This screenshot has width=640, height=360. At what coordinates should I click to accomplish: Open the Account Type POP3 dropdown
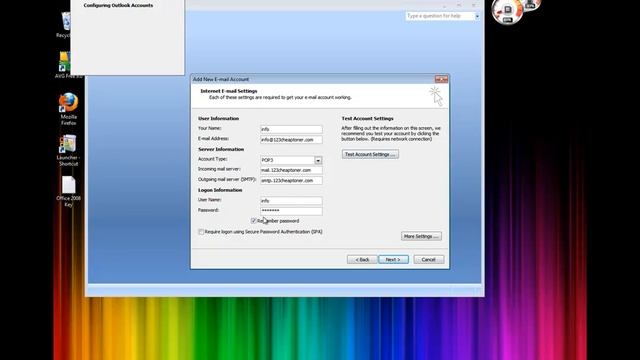(x=318, y=160)
